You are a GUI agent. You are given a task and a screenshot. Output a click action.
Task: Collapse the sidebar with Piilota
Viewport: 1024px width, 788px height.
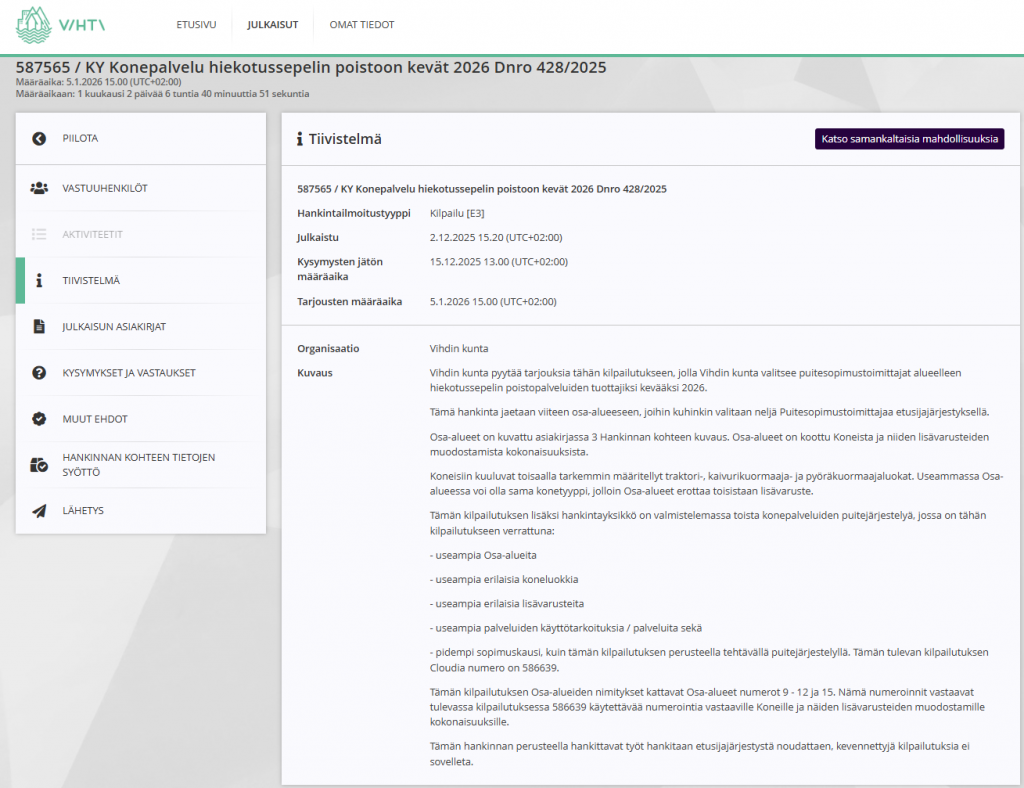click(80, 139)
